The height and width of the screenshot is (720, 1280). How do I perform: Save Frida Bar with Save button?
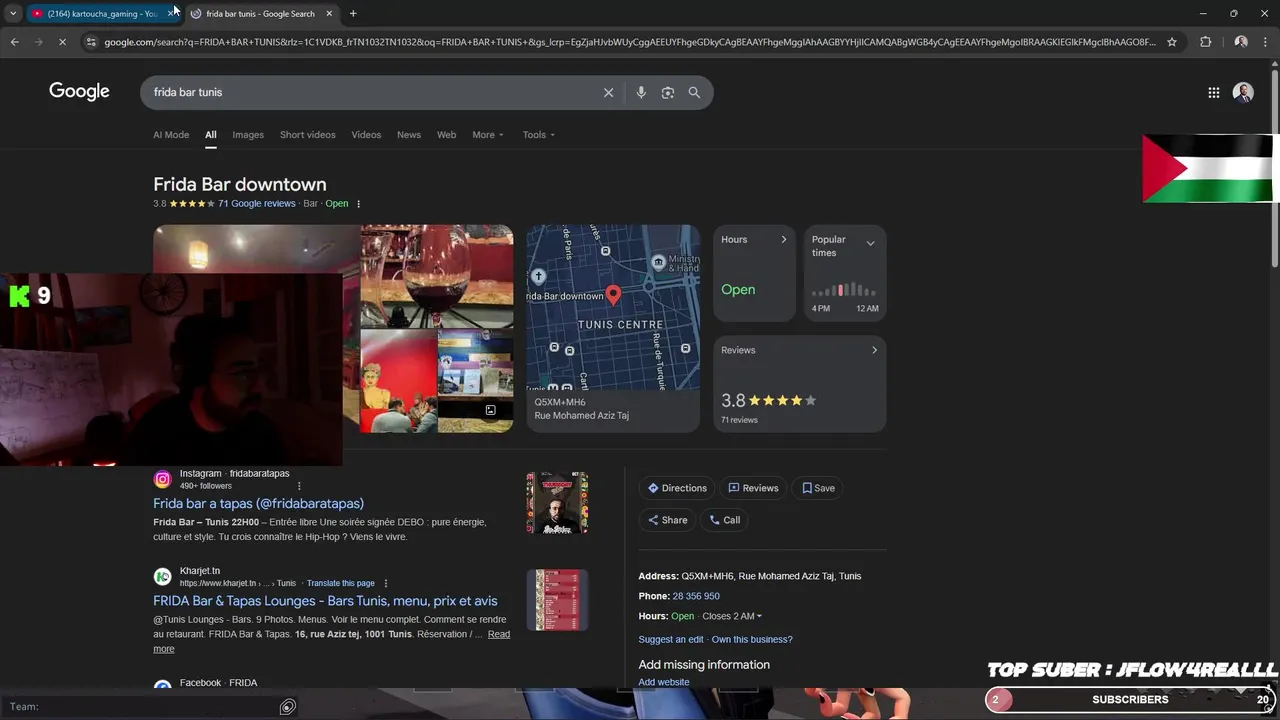click(x=818, y=488)
